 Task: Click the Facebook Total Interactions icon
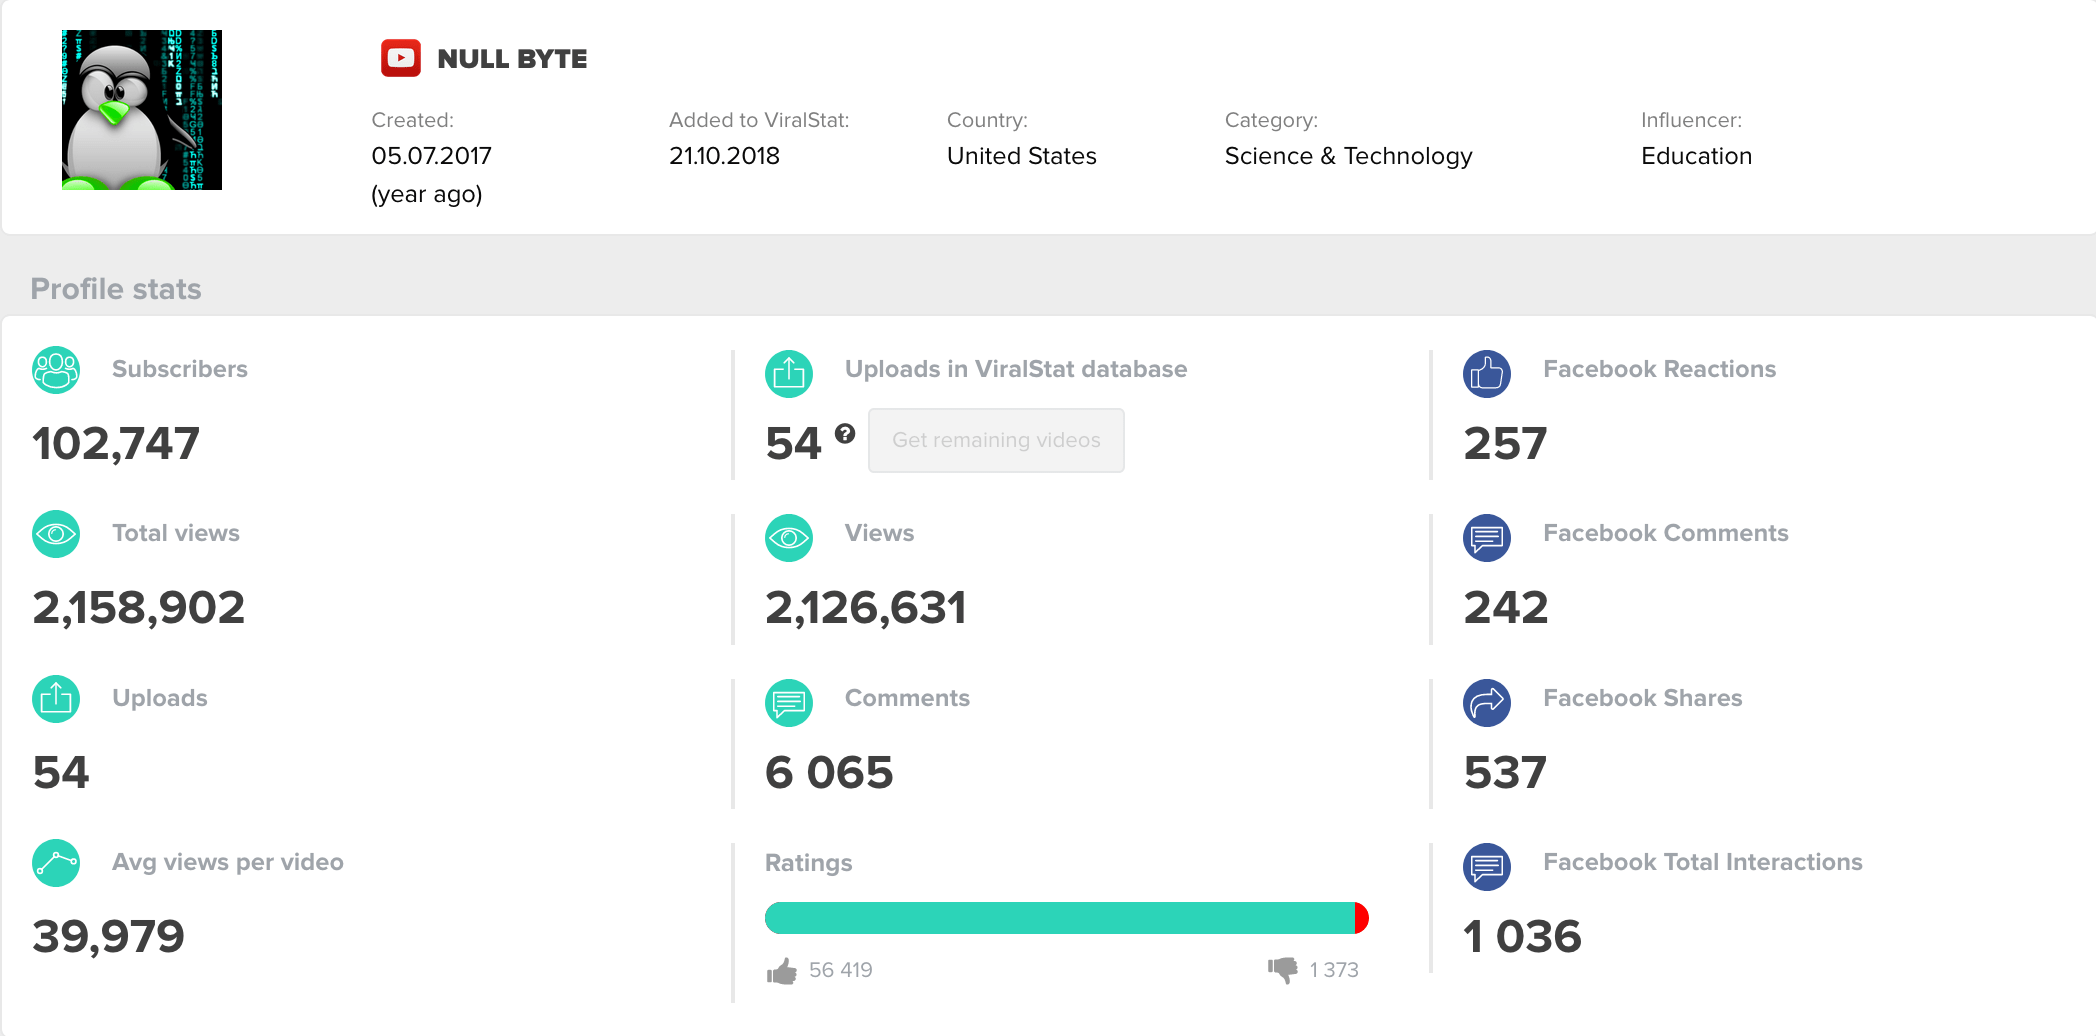(1486, 866)
